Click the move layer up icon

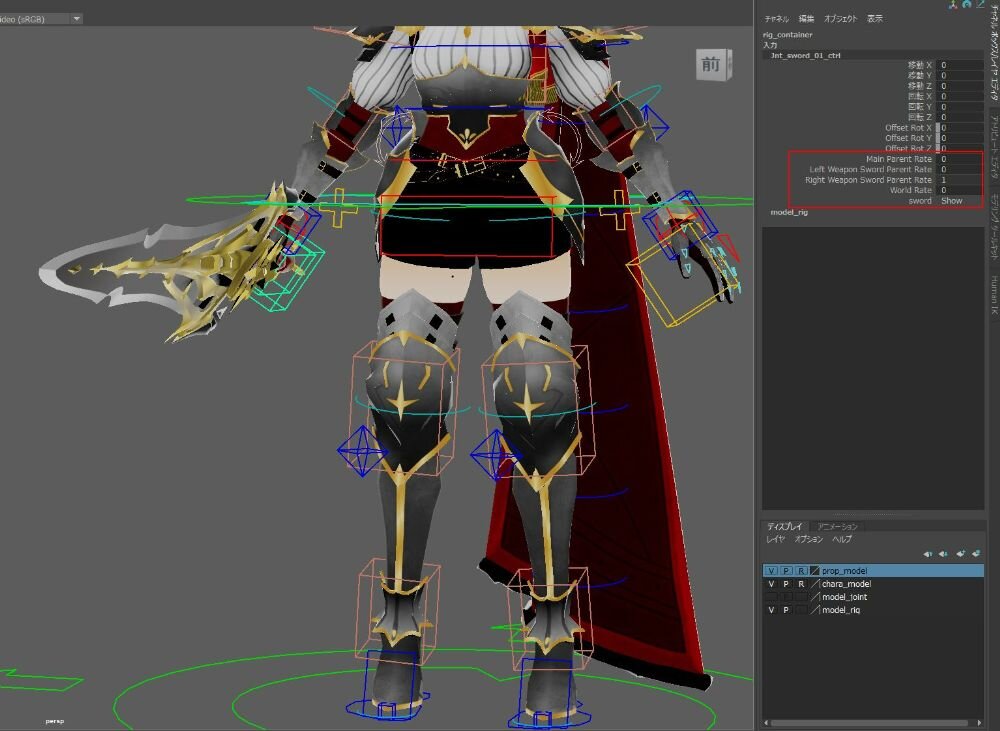(928, 553)
